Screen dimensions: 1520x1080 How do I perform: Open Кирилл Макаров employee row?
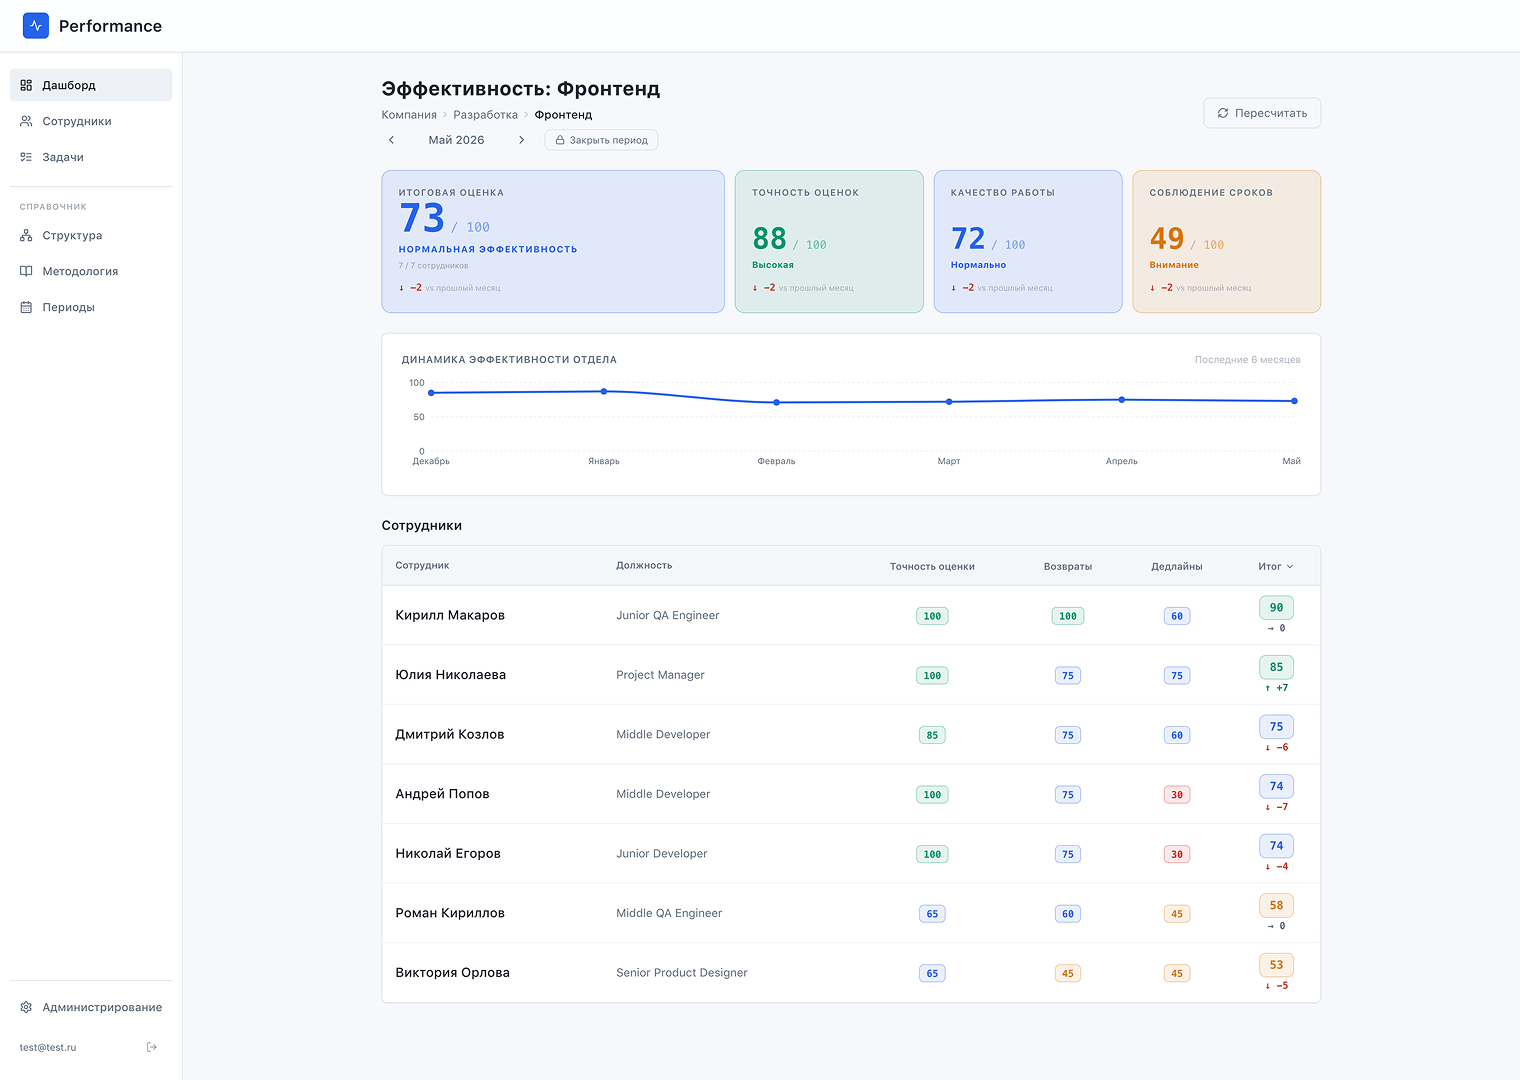pyautogui.click(x=851, y=615)
